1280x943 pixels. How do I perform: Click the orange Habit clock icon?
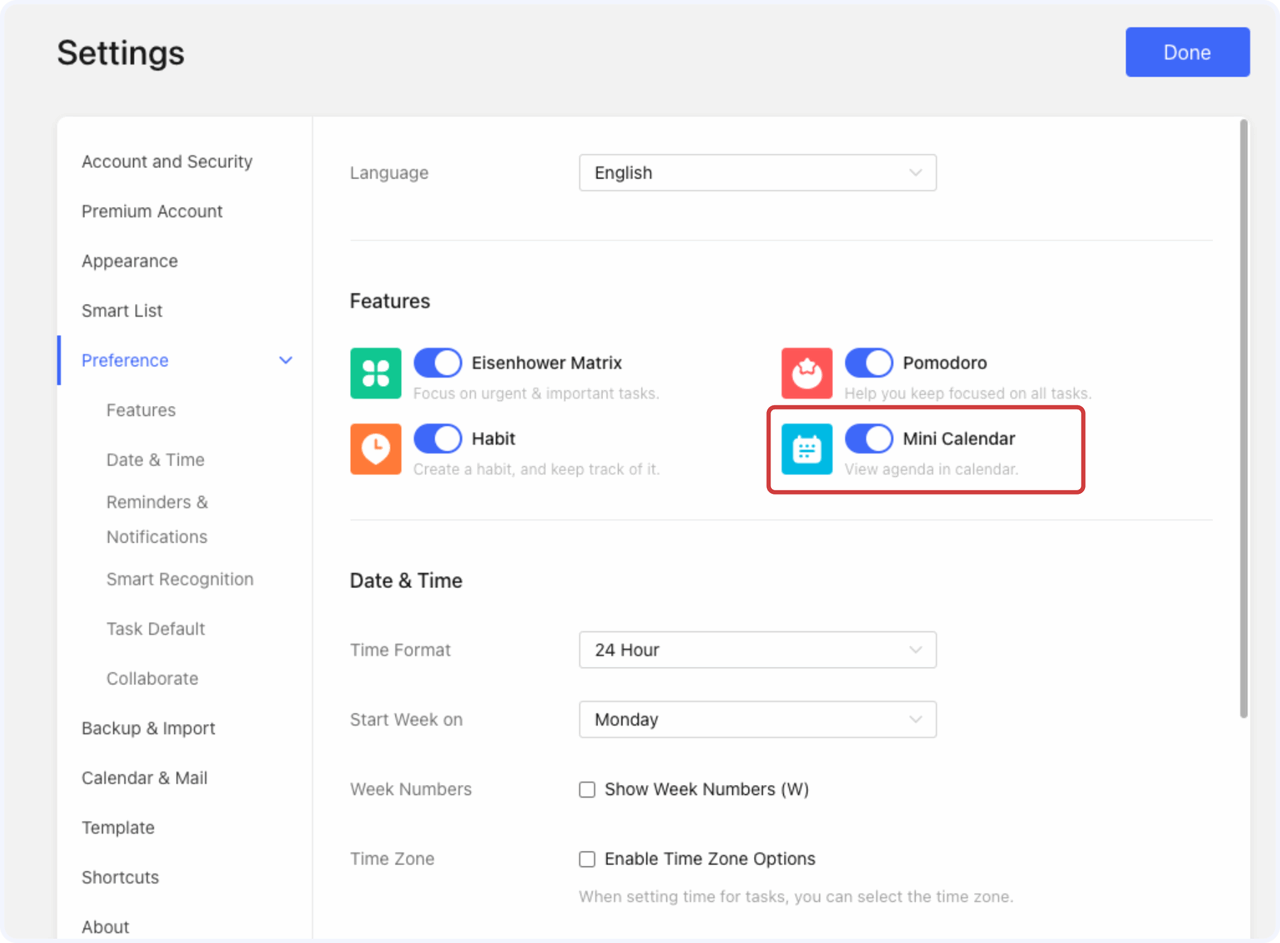pyautogui.click(x=376, y=449)
